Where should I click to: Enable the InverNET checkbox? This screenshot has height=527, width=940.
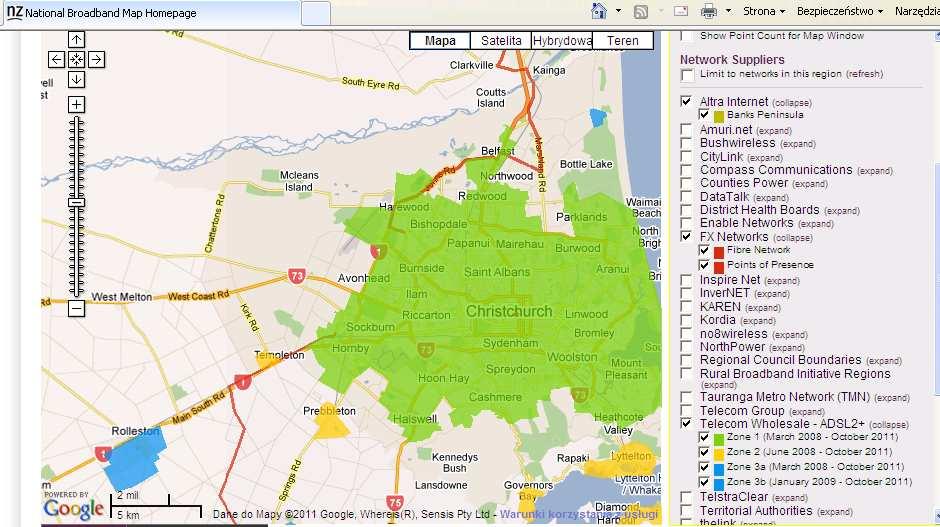coord(686,293)
